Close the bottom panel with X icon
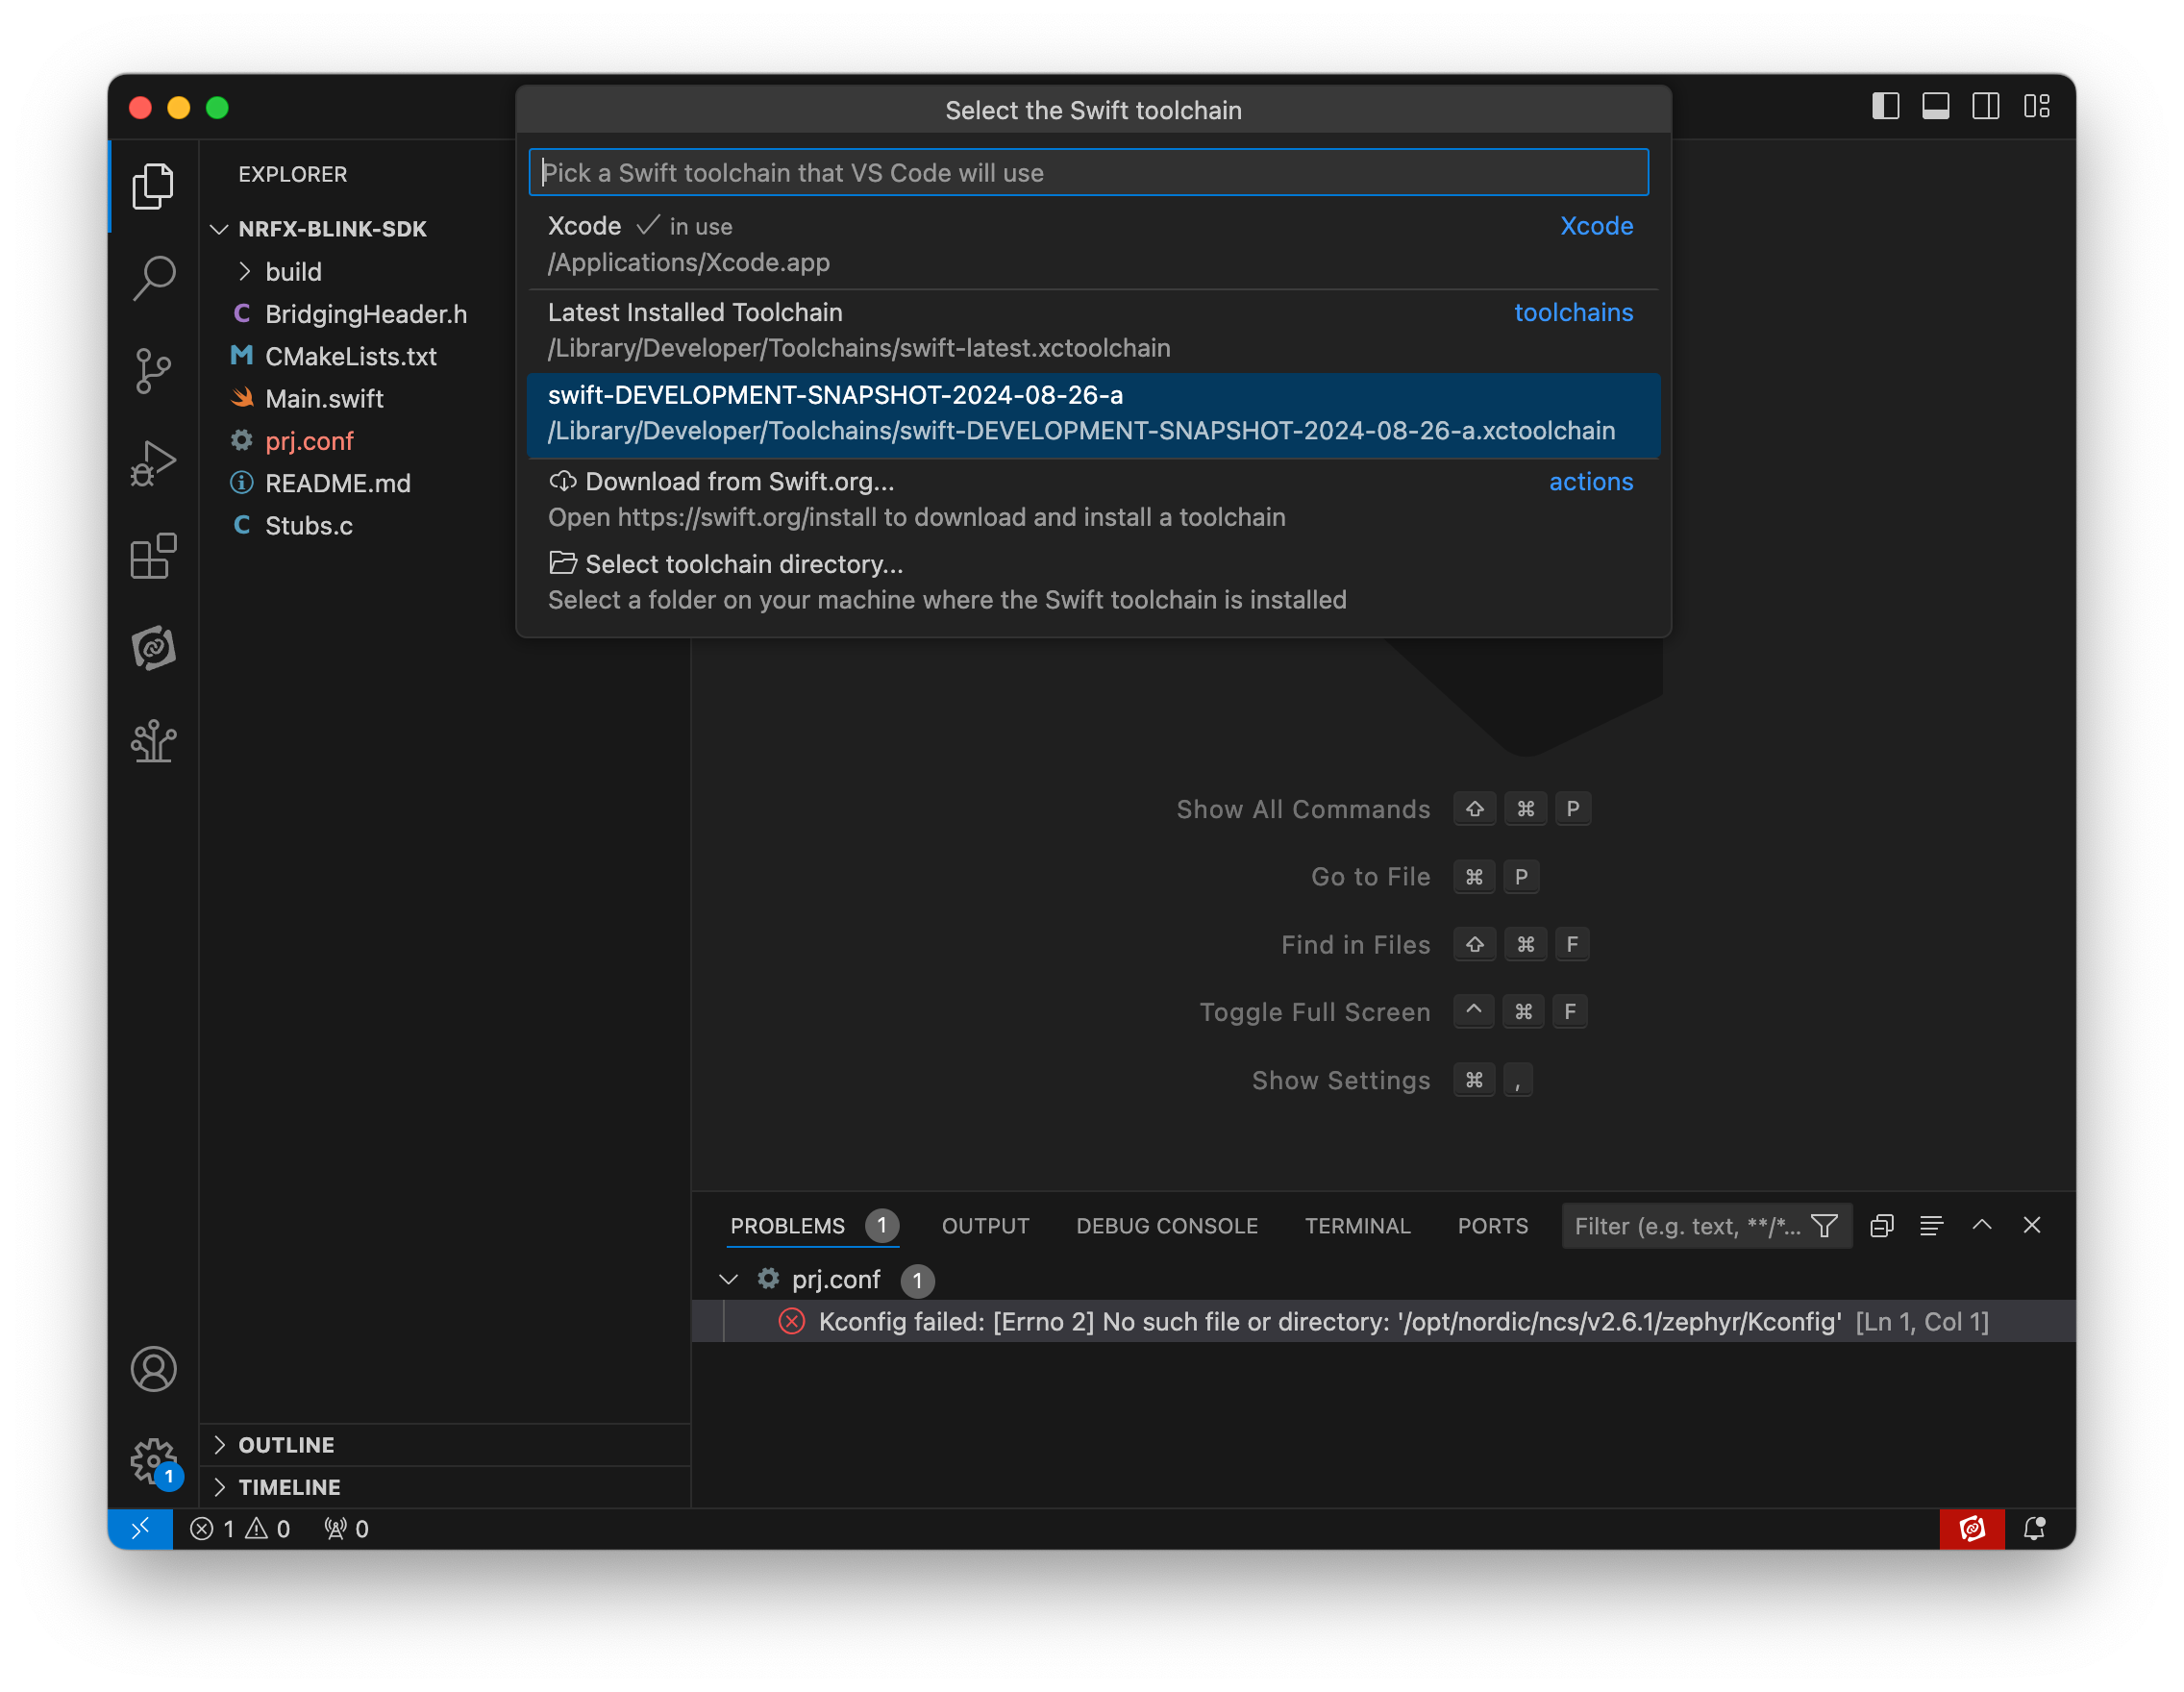 (x=2032, y=1226)
